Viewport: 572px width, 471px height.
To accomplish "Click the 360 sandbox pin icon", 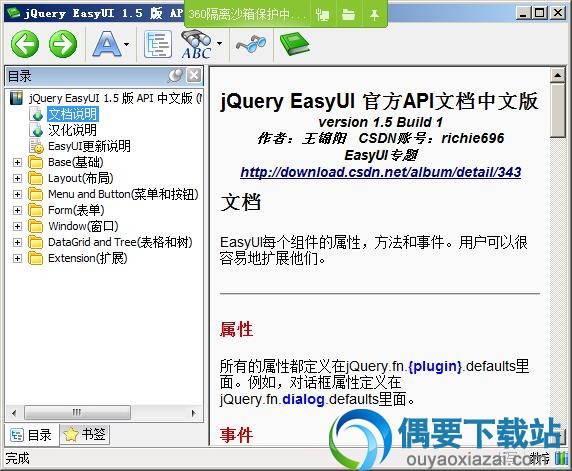I will [374, 15].
